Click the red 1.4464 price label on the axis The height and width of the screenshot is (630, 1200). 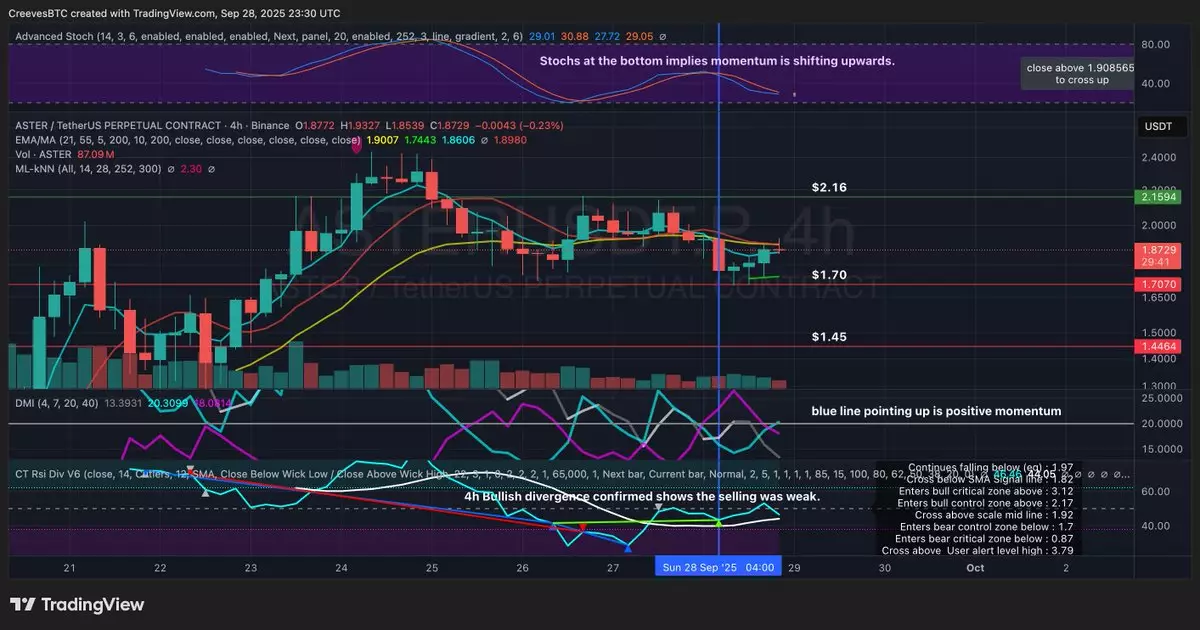click(x=1160, y=345)
